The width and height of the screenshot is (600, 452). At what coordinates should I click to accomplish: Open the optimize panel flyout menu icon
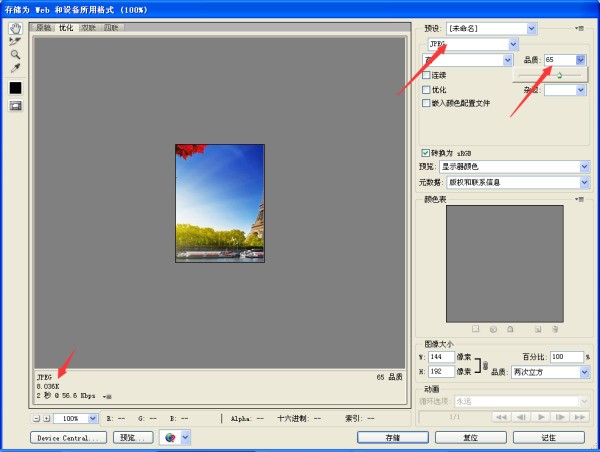pyautogui.click(x=579, y=29)
